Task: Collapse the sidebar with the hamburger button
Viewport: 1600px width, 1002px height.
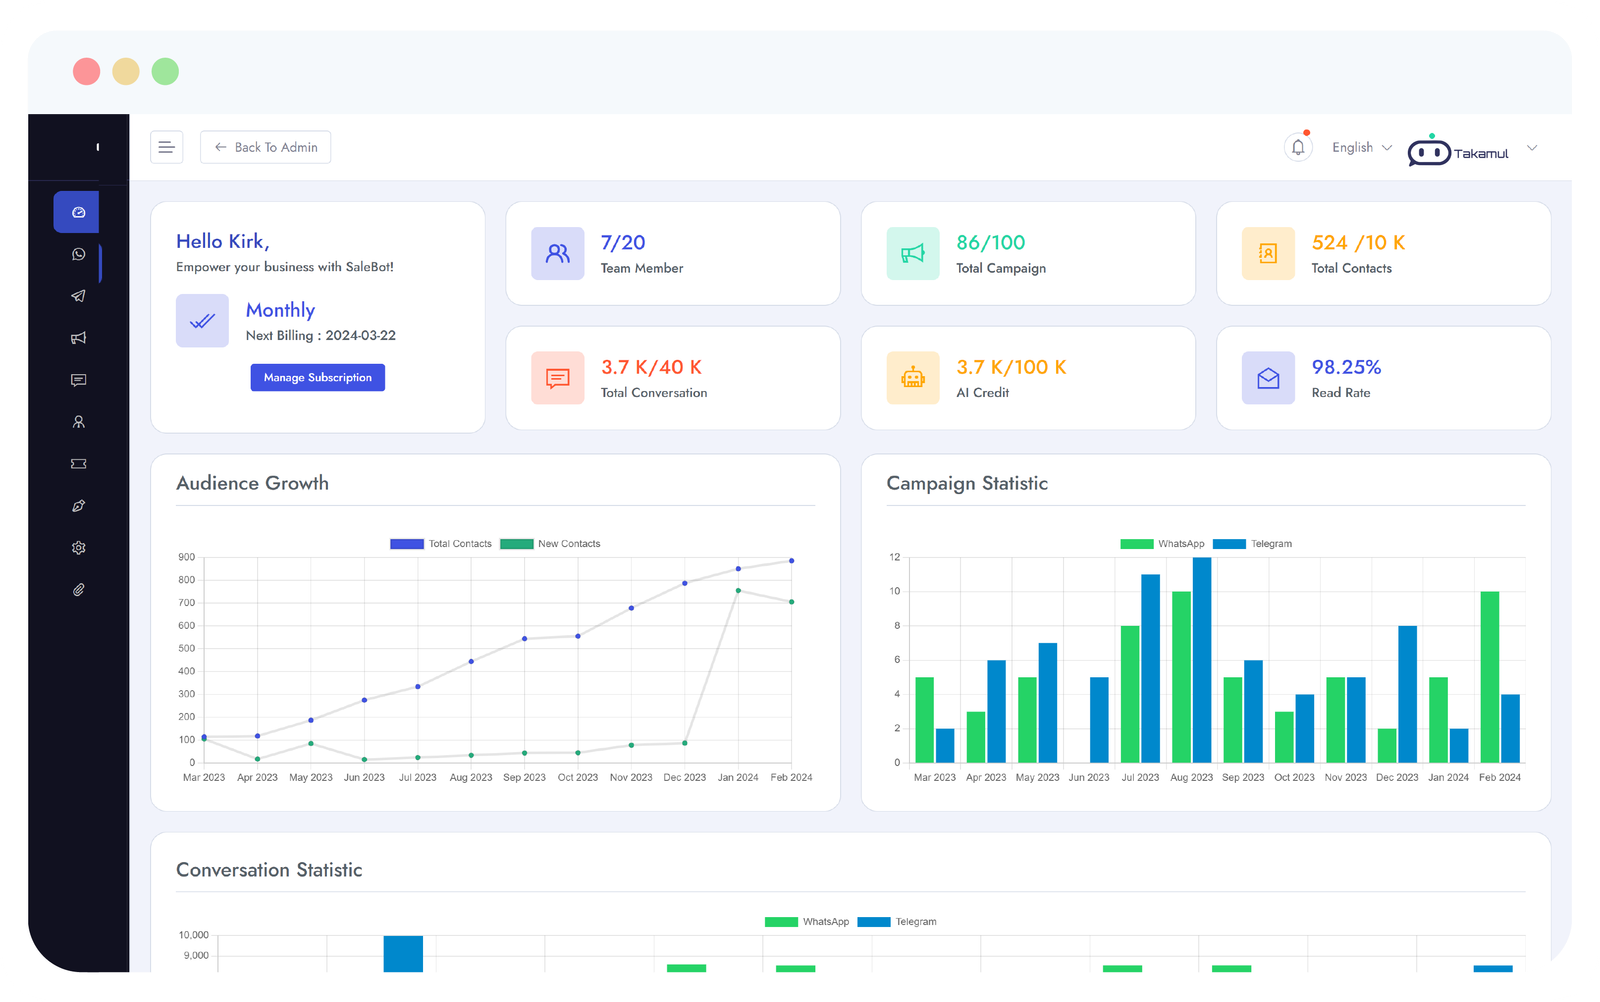Action: (x=166, y=147)
